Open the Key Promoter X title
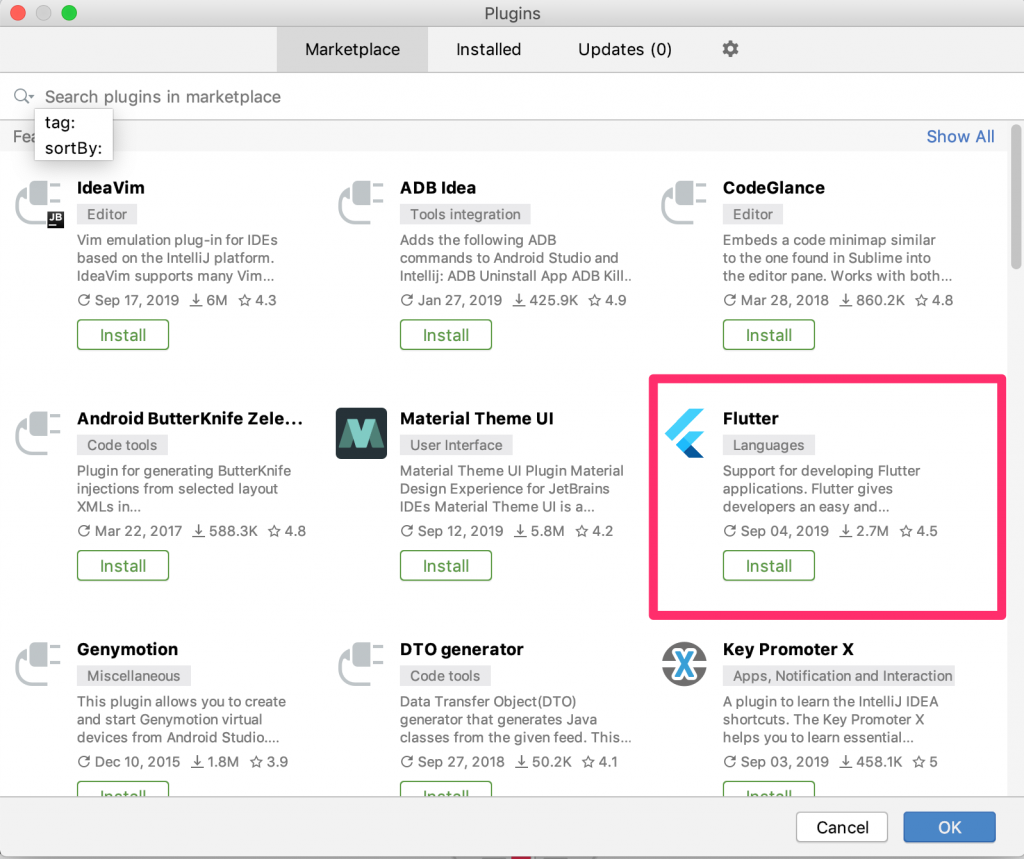 coord(788,649)
